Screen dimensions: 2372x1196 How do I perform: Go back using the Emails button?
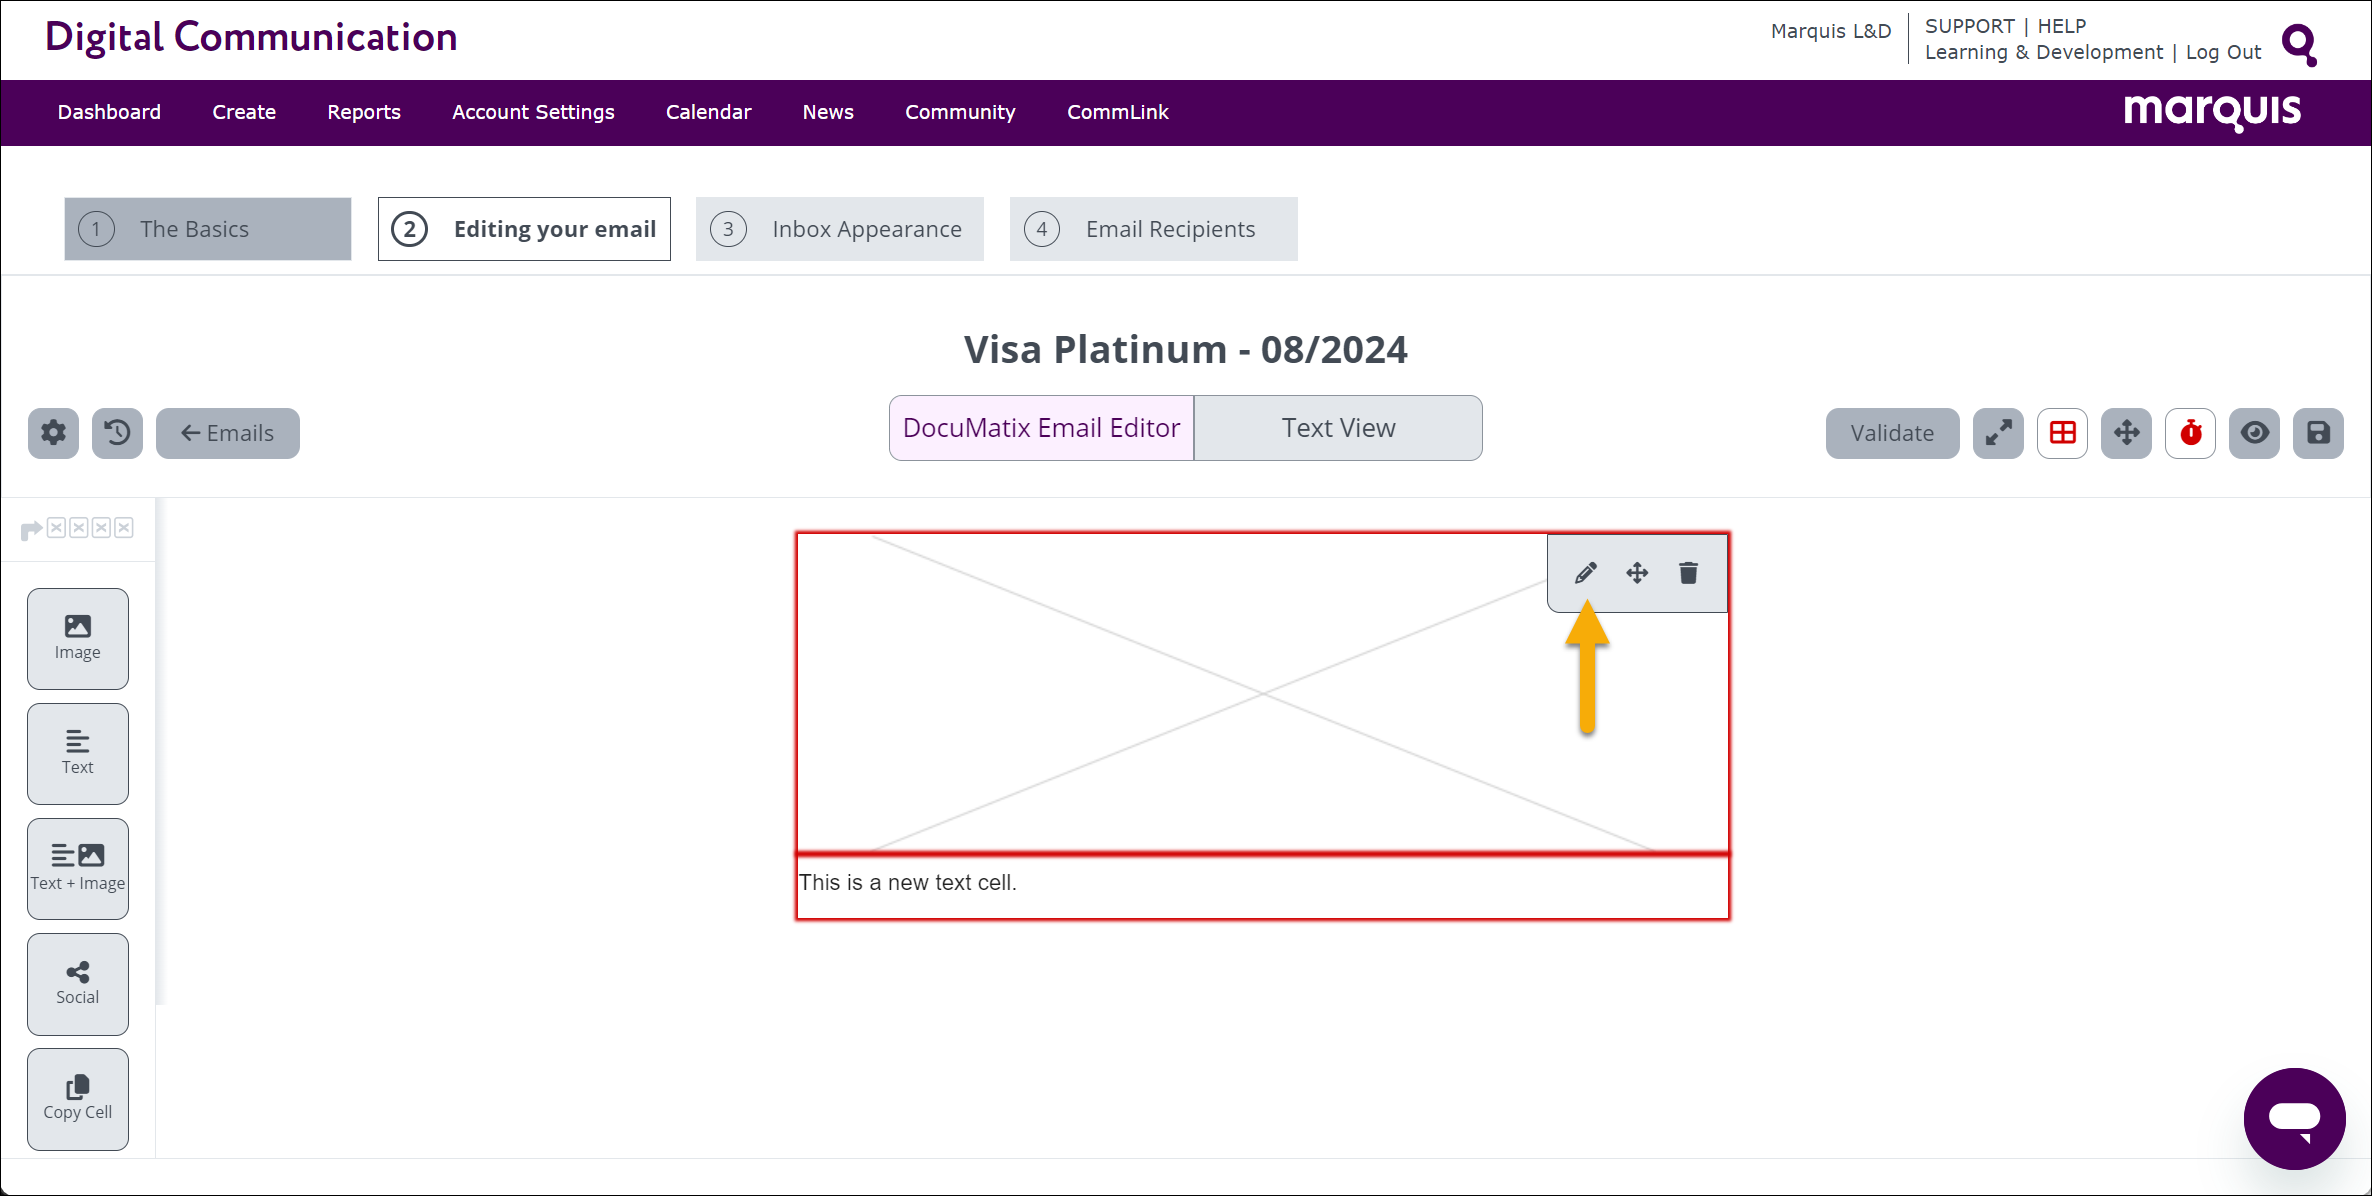[x=227, y=433]
